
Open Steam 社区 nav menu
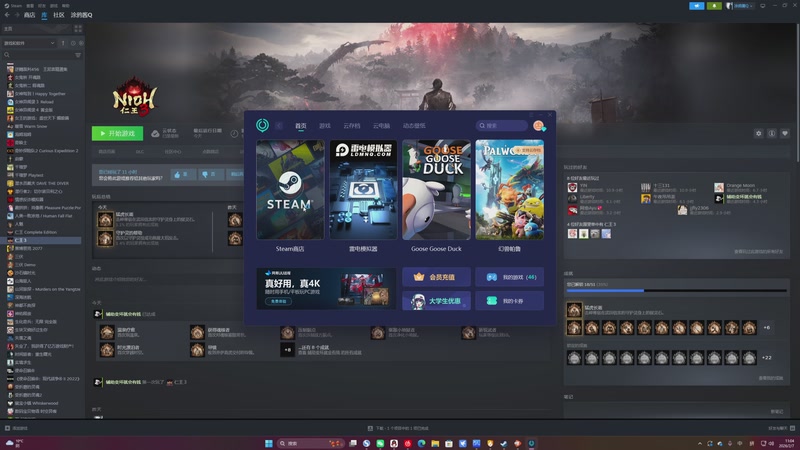(59, 15)
